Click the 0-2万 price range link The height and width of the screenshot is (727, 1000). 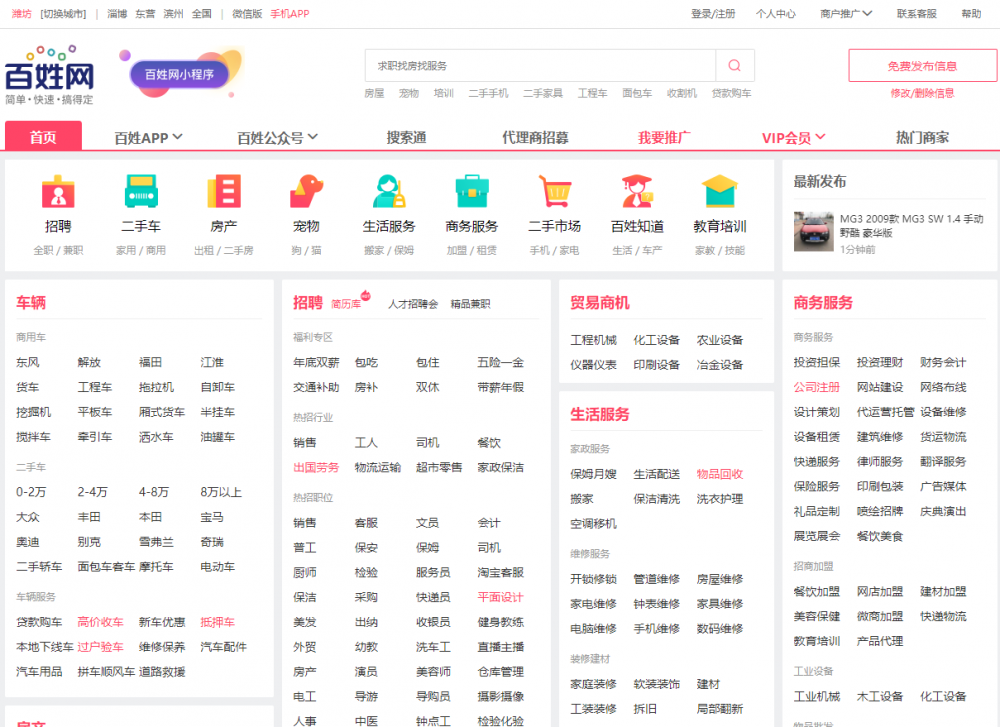(x=31, y=492)
